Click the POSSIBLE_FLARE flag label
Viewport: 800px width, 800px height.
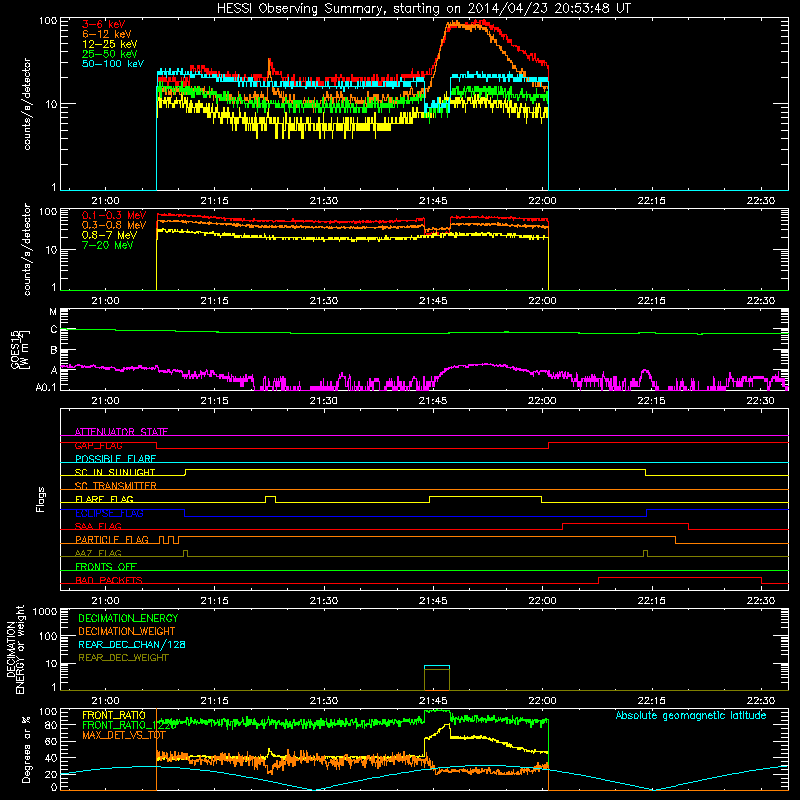(x=115, y=459)
